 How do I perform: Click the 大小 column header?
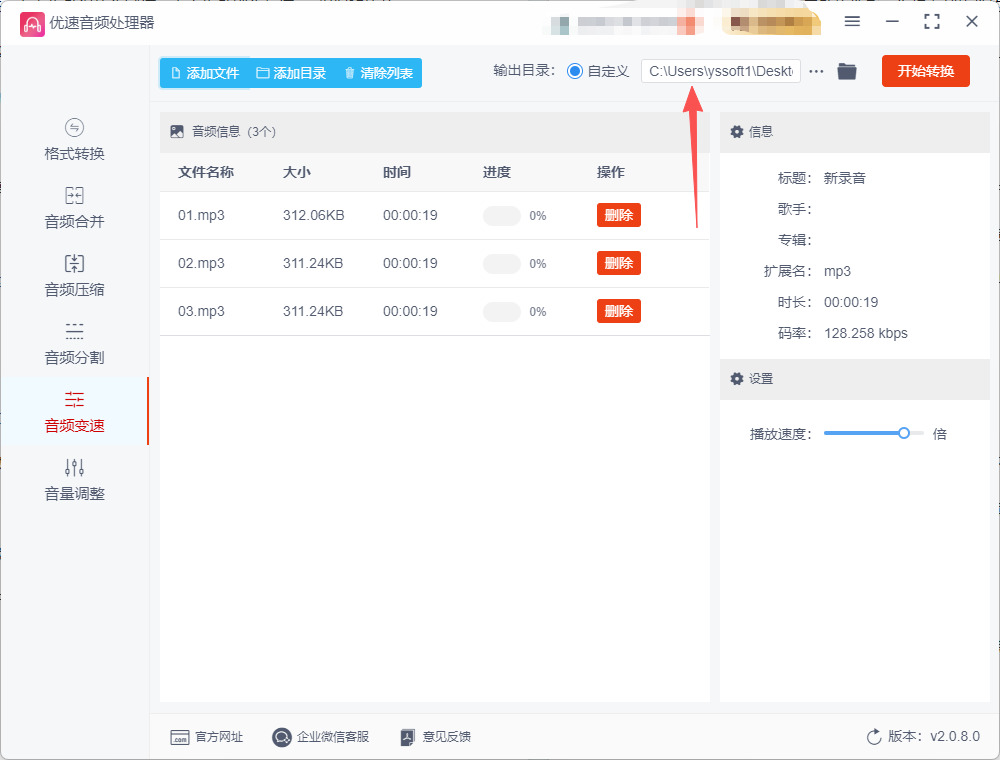click(297, 172)
